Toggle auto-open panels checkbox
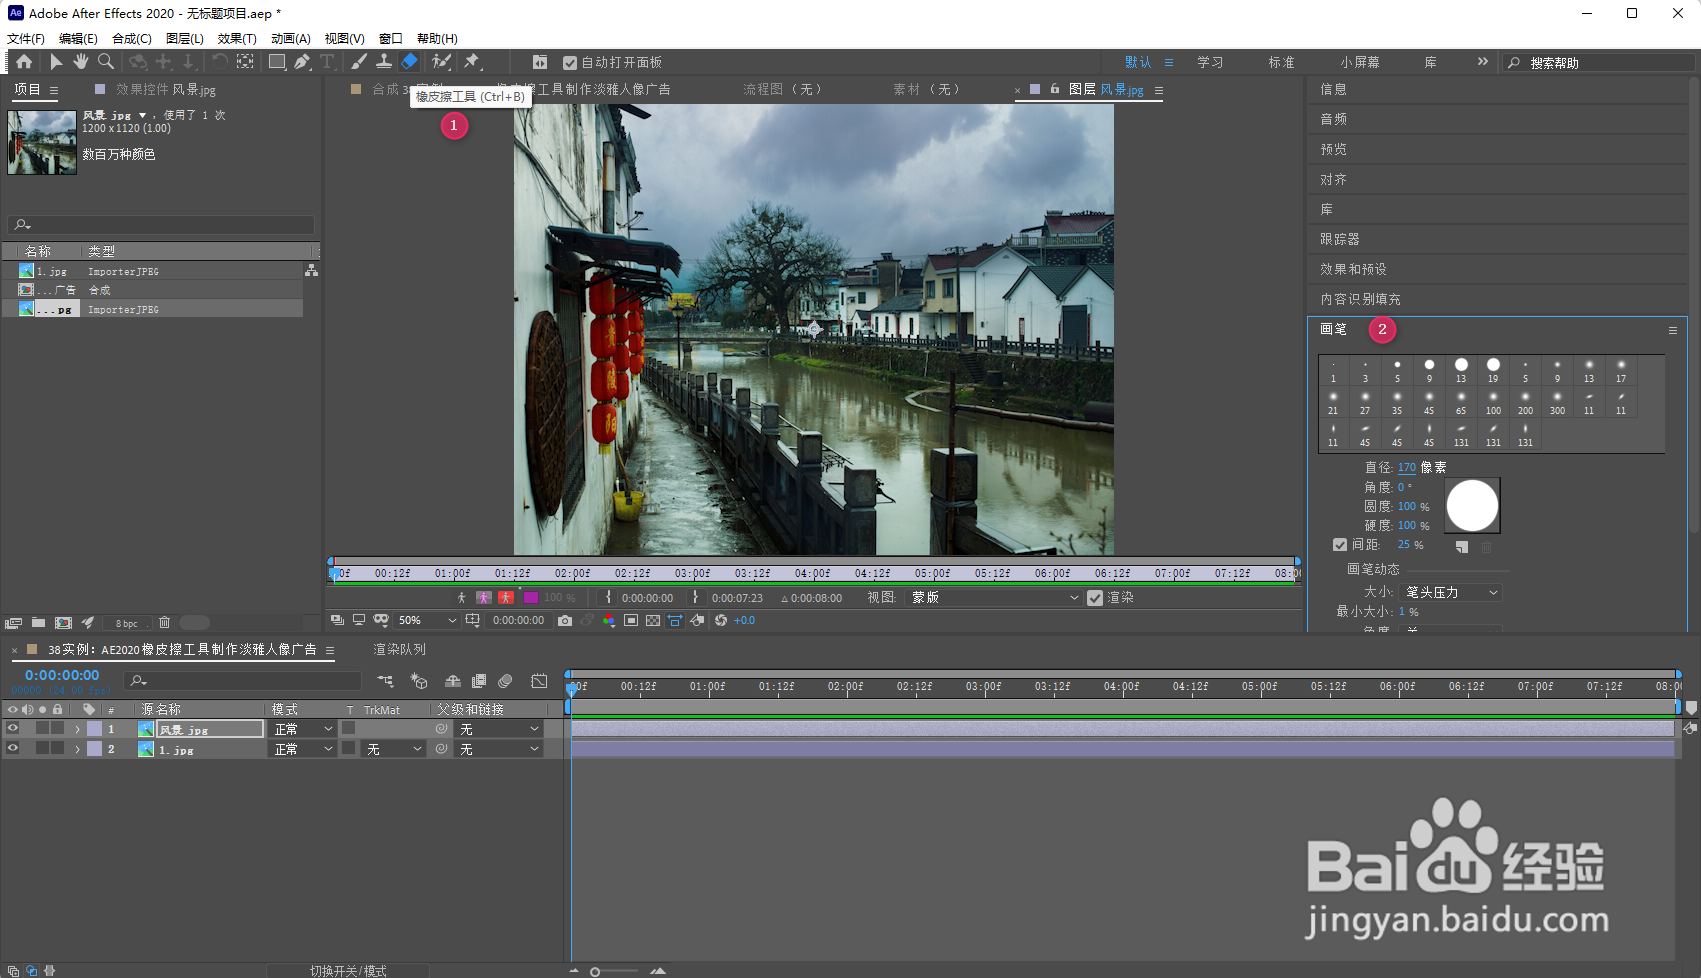Image resolution: width=1701 pixels, height=978 pixels. point(570,63)
